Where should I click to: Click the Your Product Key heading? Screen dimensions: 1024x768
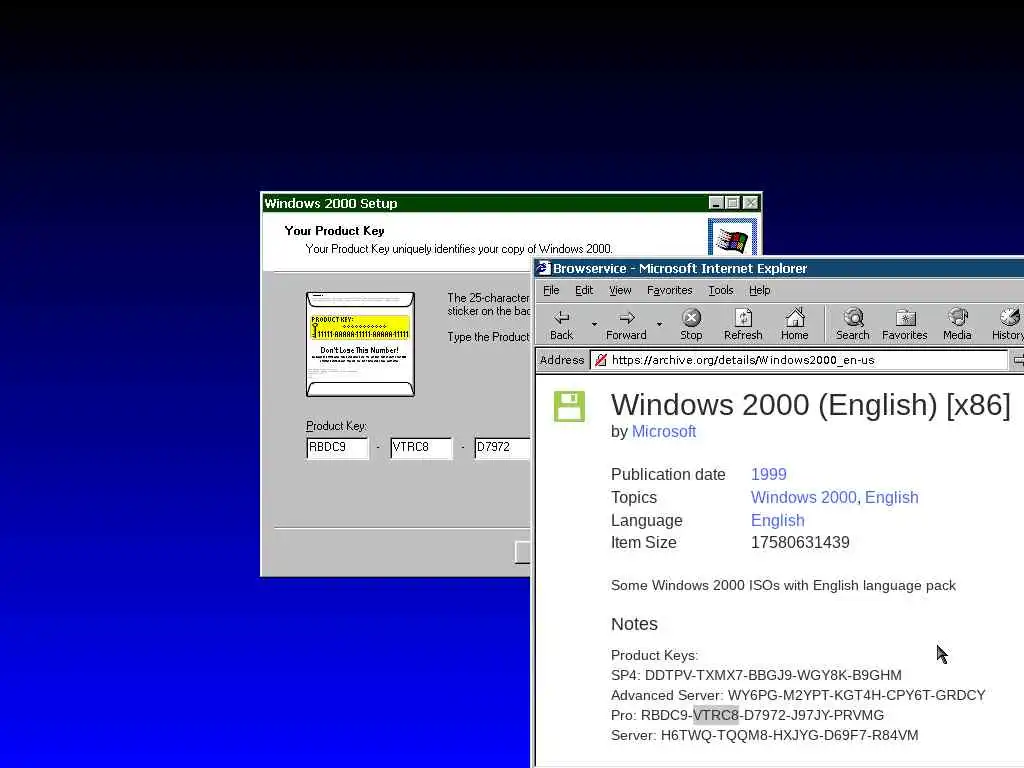(334, 231)
